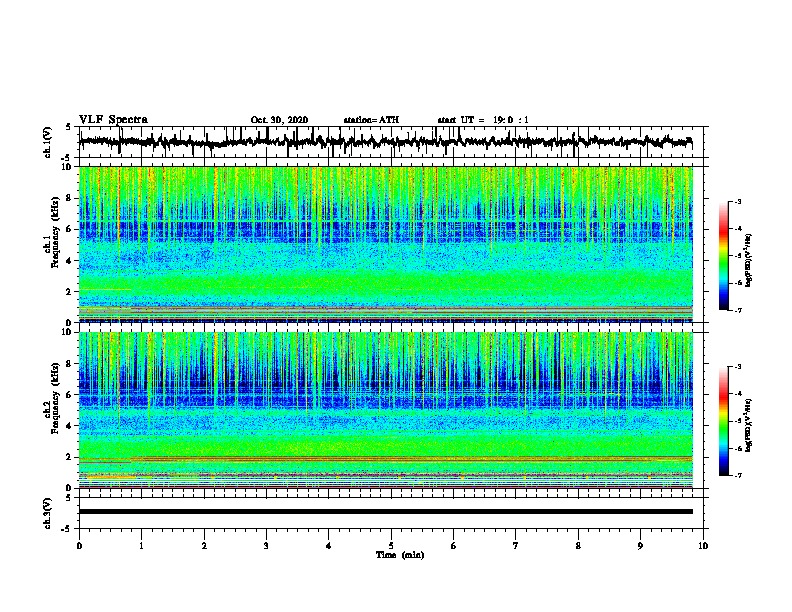Click the time axis tick label "9"

(640, 546)
